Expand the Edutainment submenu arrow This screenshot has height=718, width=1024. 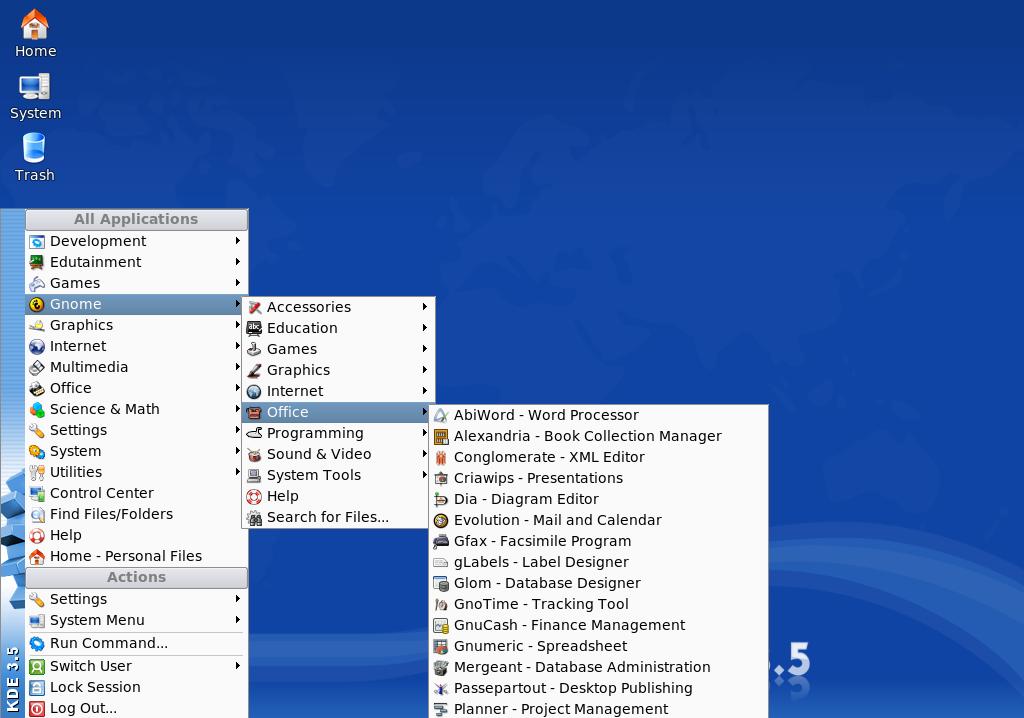click(238, 262)
